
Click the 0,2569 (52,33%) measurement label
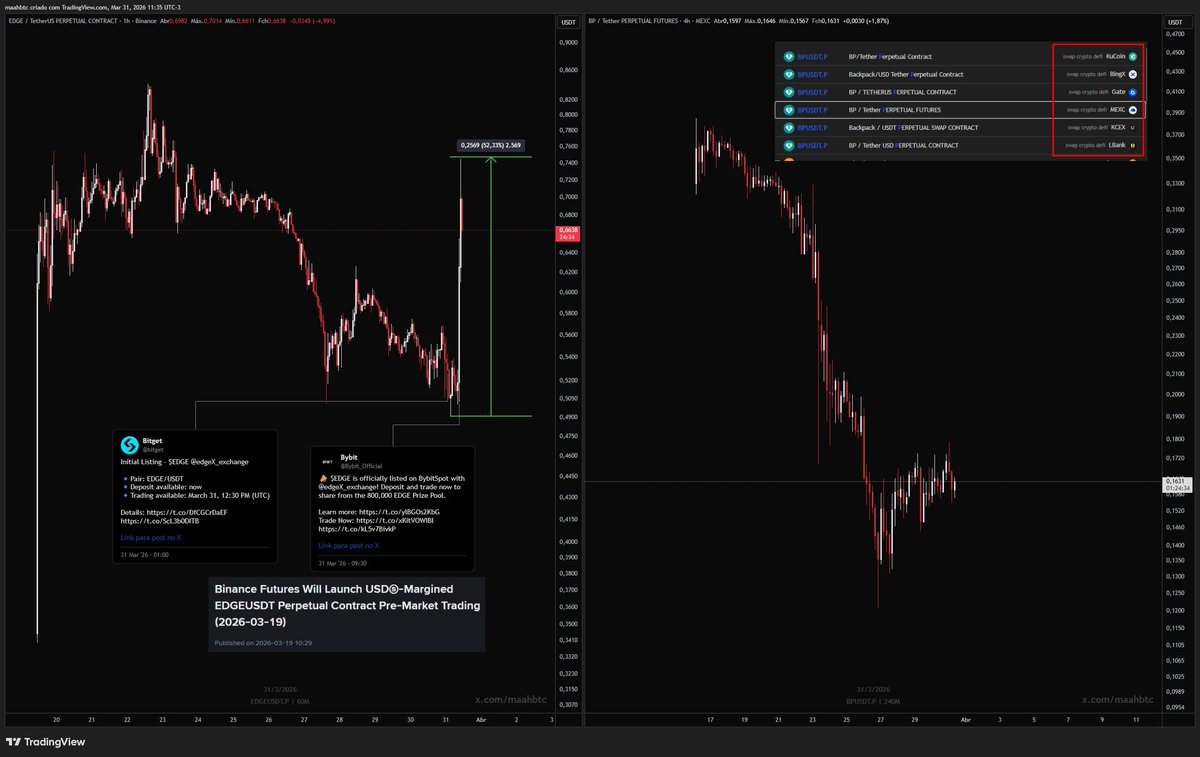[489, 145]
